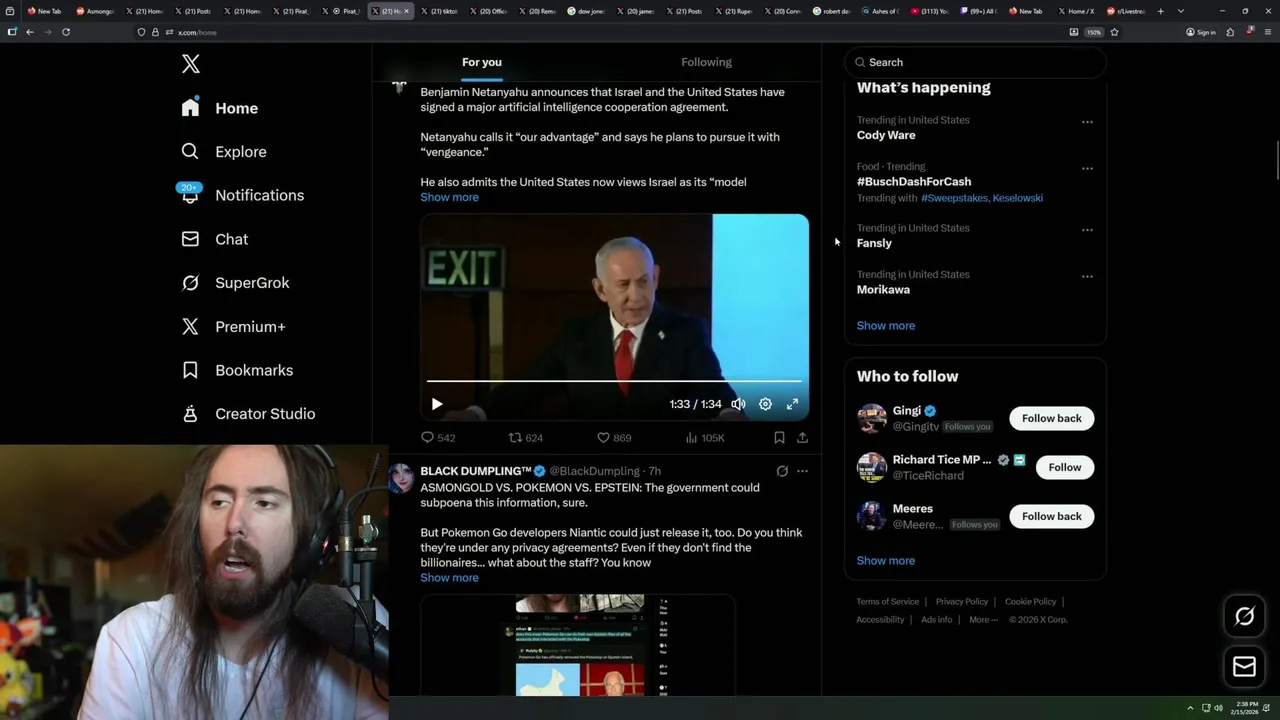
Task: Show more trends under What's happening
Action: (886, 326)
